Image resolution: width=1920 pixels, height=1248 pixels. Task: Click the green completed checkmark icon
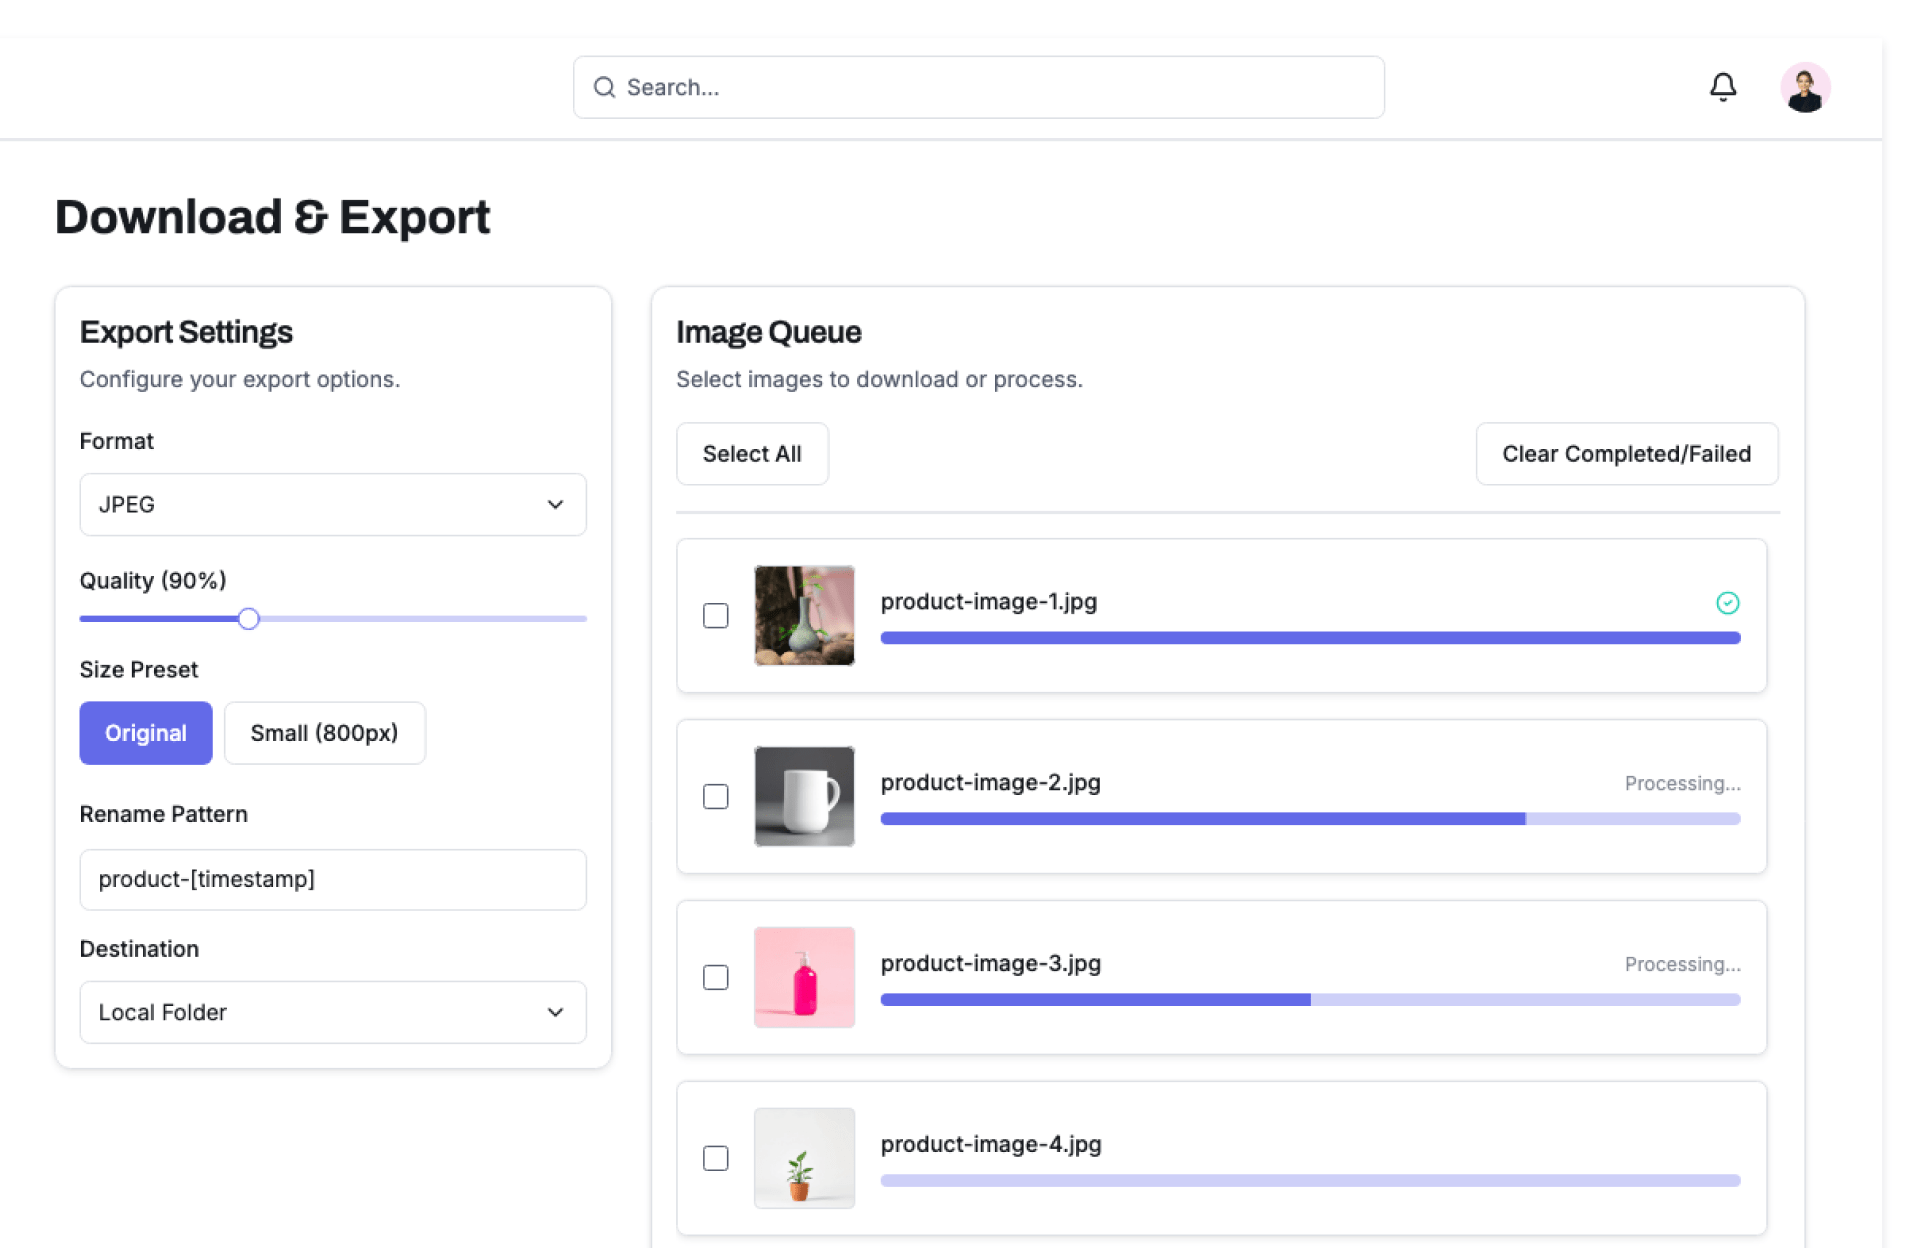tap(1727, 602)
